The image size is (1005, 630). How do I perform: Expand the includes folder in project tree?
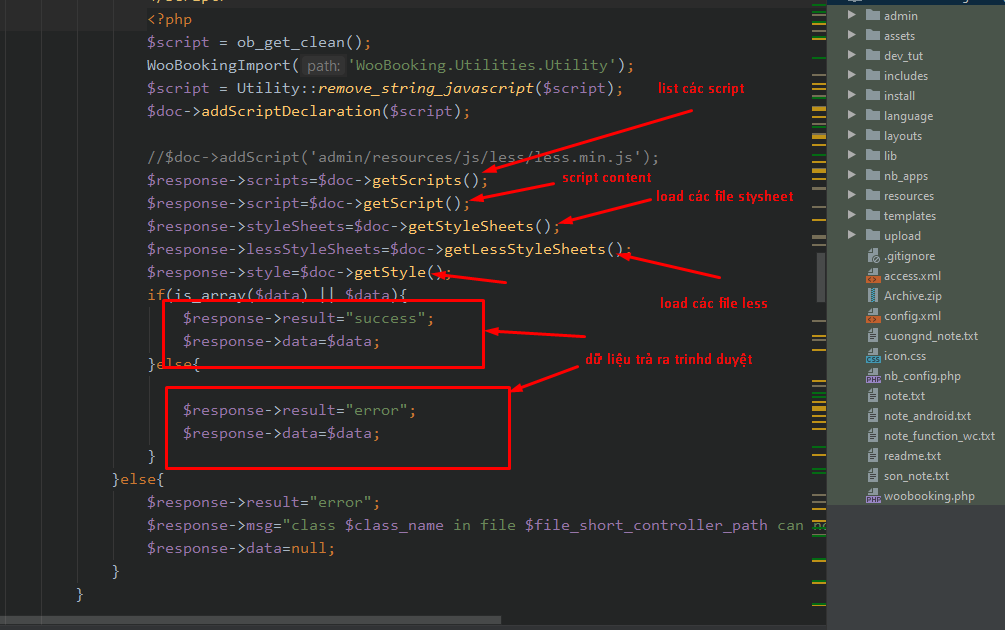pos(852,76)
